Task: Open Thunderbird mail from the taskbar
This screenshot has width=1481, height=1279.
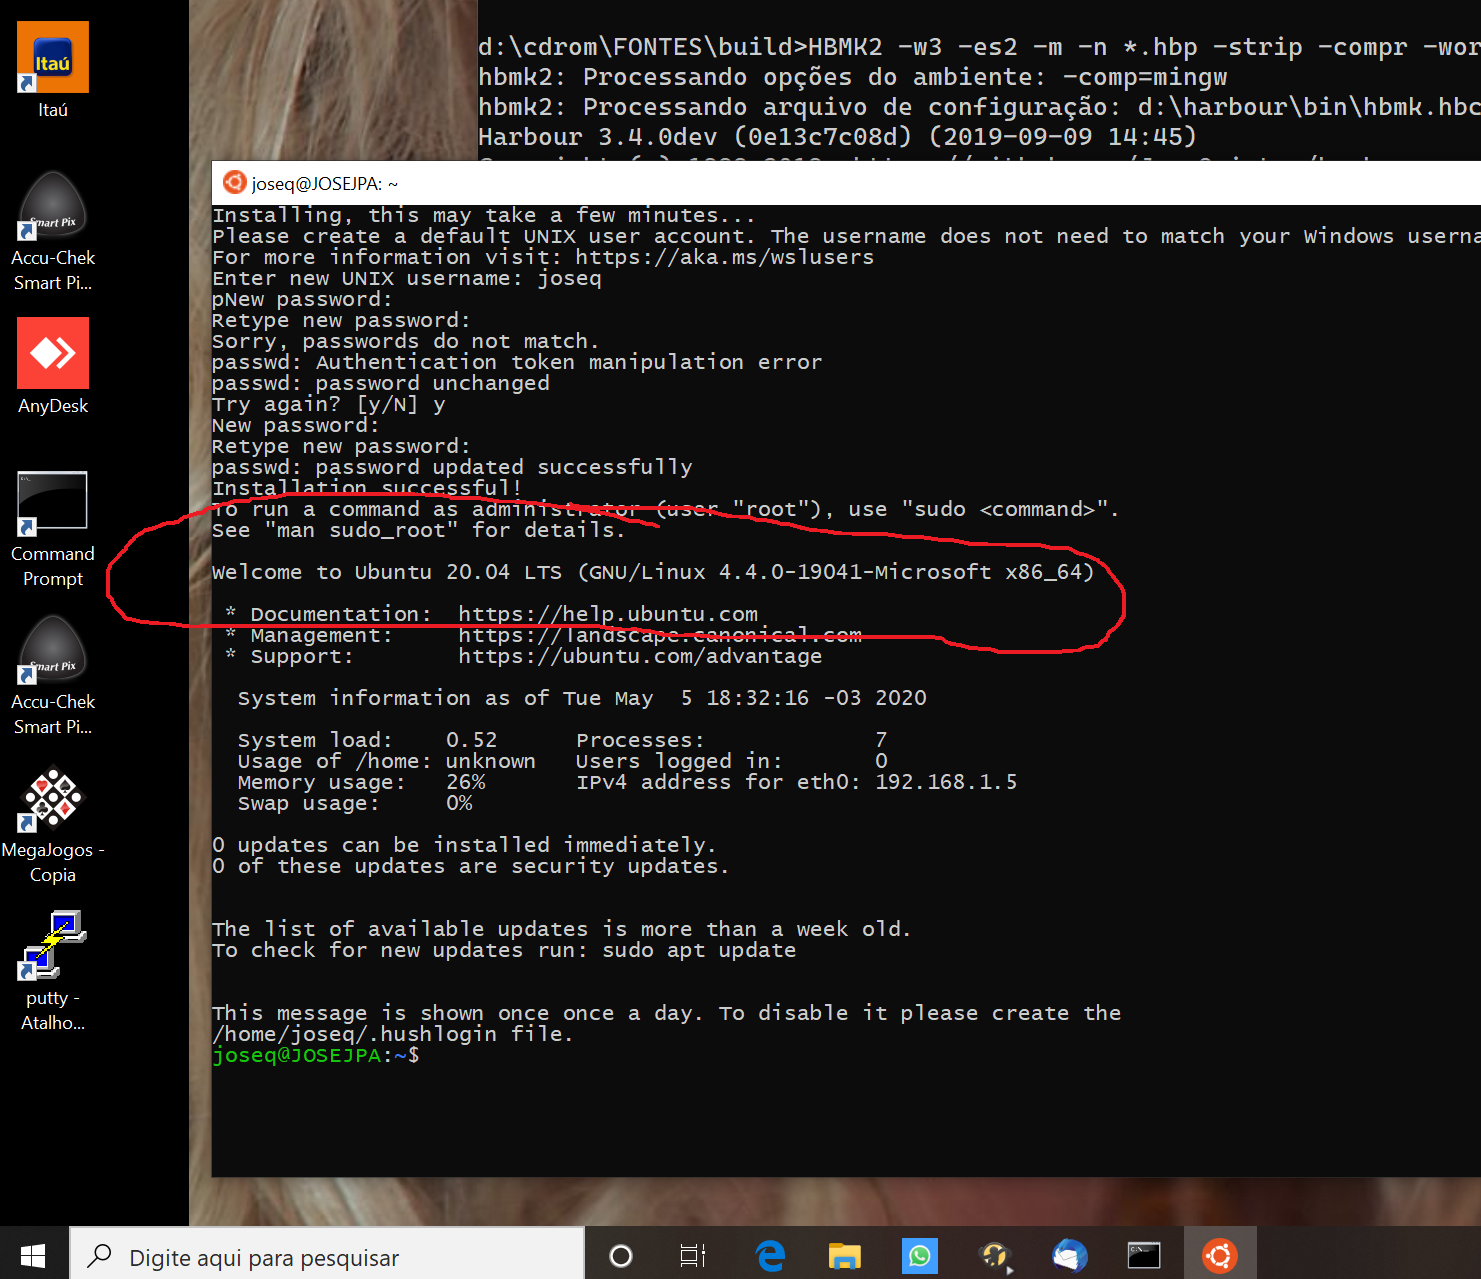Action: (1070, 1255)
